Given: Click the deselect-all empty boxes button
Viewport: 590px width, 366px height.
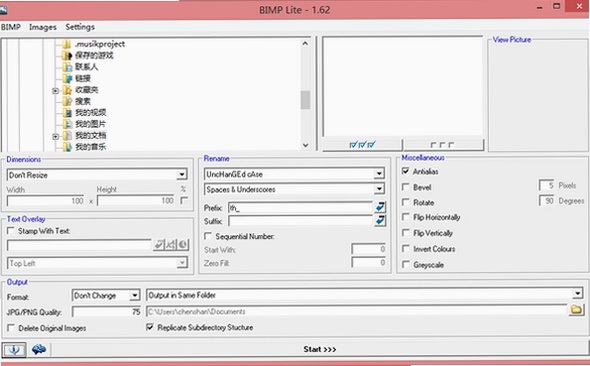Looking at the screenshot, I should pyautogui.click(x=444, y=145).
